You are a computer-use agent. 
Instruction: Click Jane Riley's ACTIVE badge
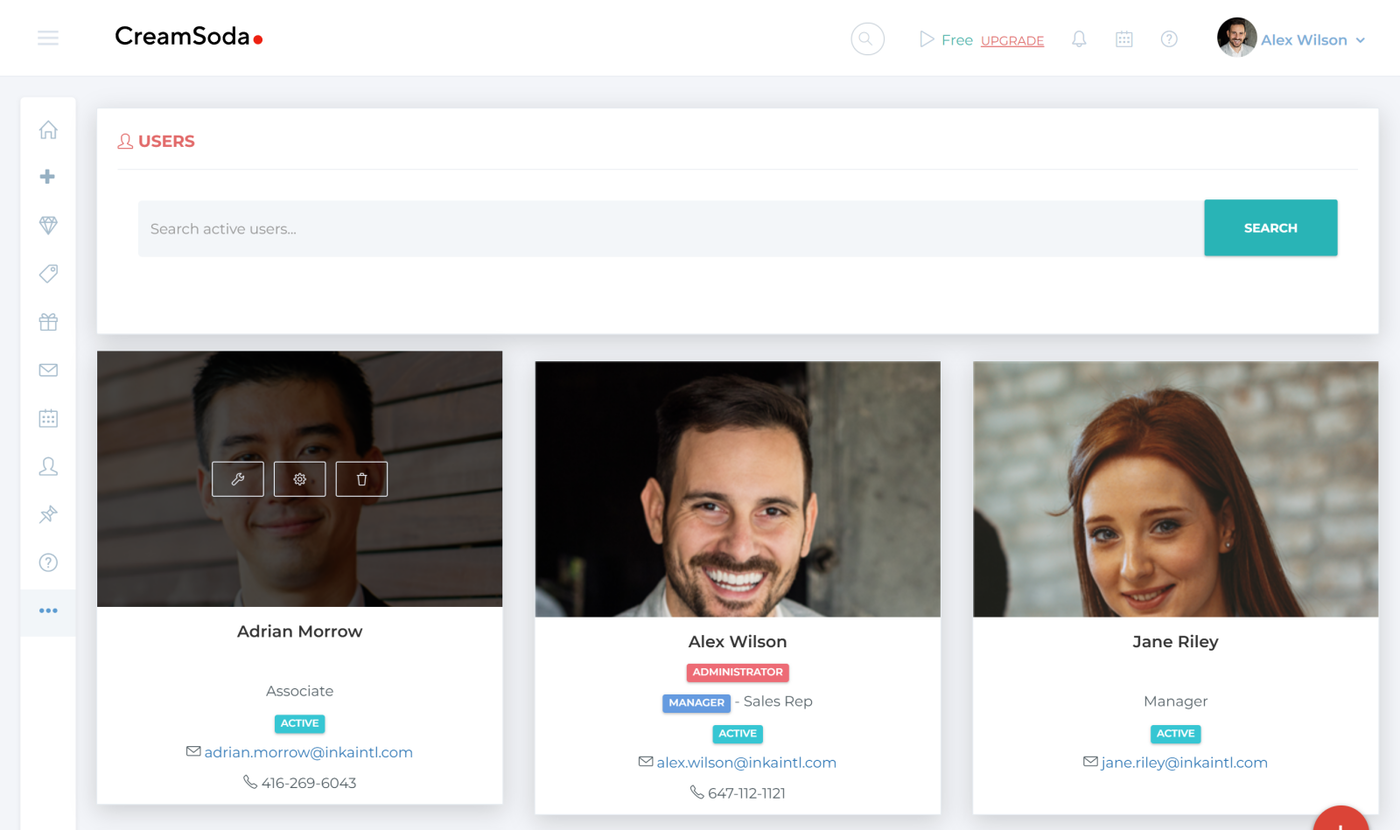[x=1176, y=733]
